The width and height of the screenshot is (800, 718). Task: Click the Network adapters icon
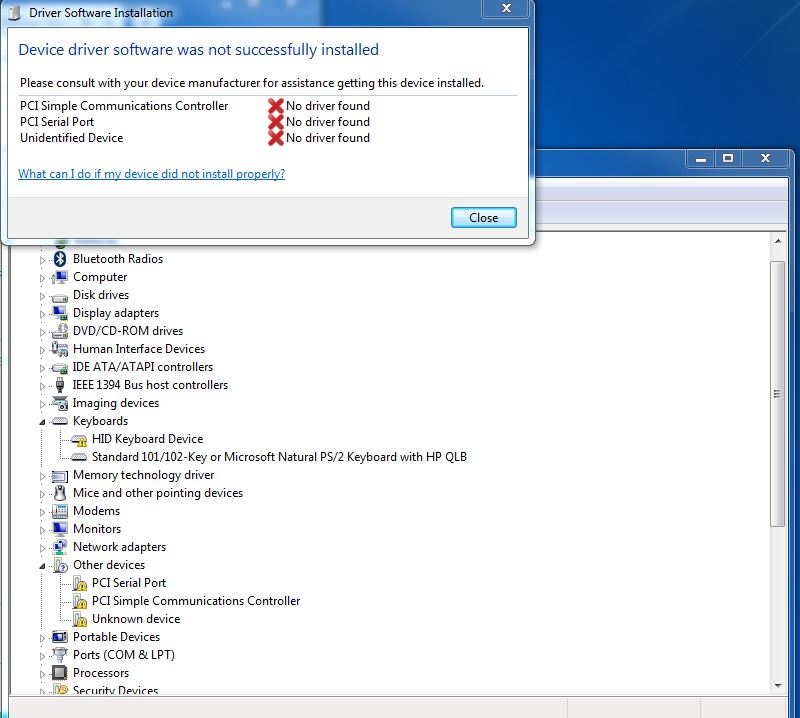point(59,547)
